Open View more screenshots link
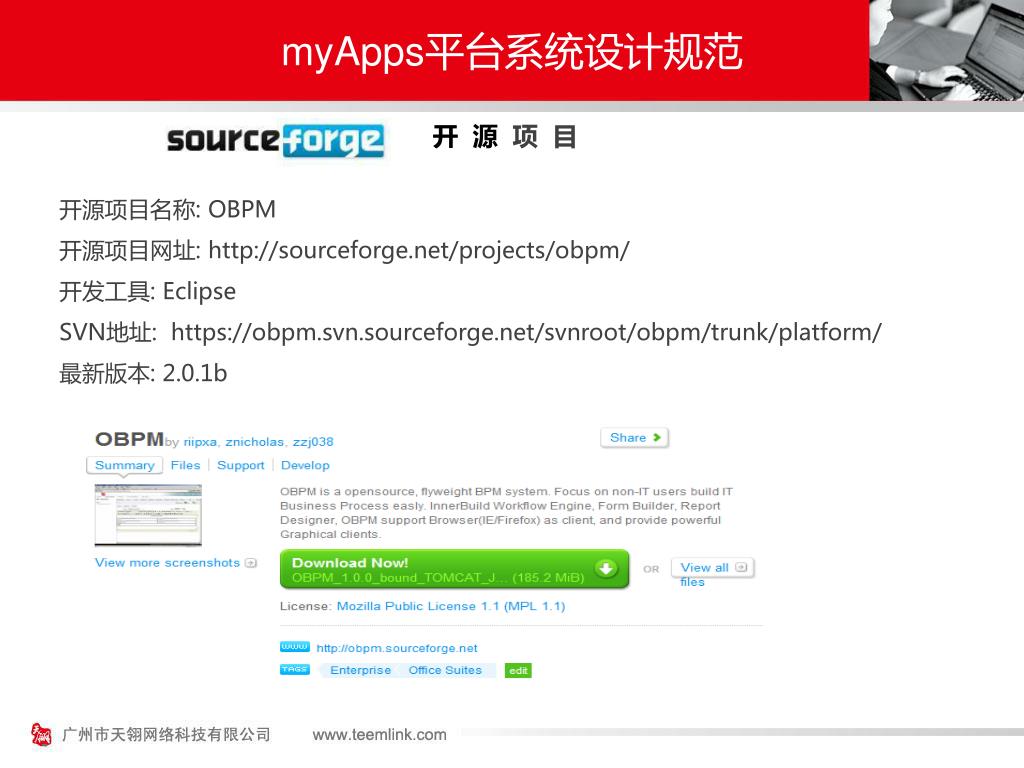This screenshot has width=1024, height=768. 167,563
